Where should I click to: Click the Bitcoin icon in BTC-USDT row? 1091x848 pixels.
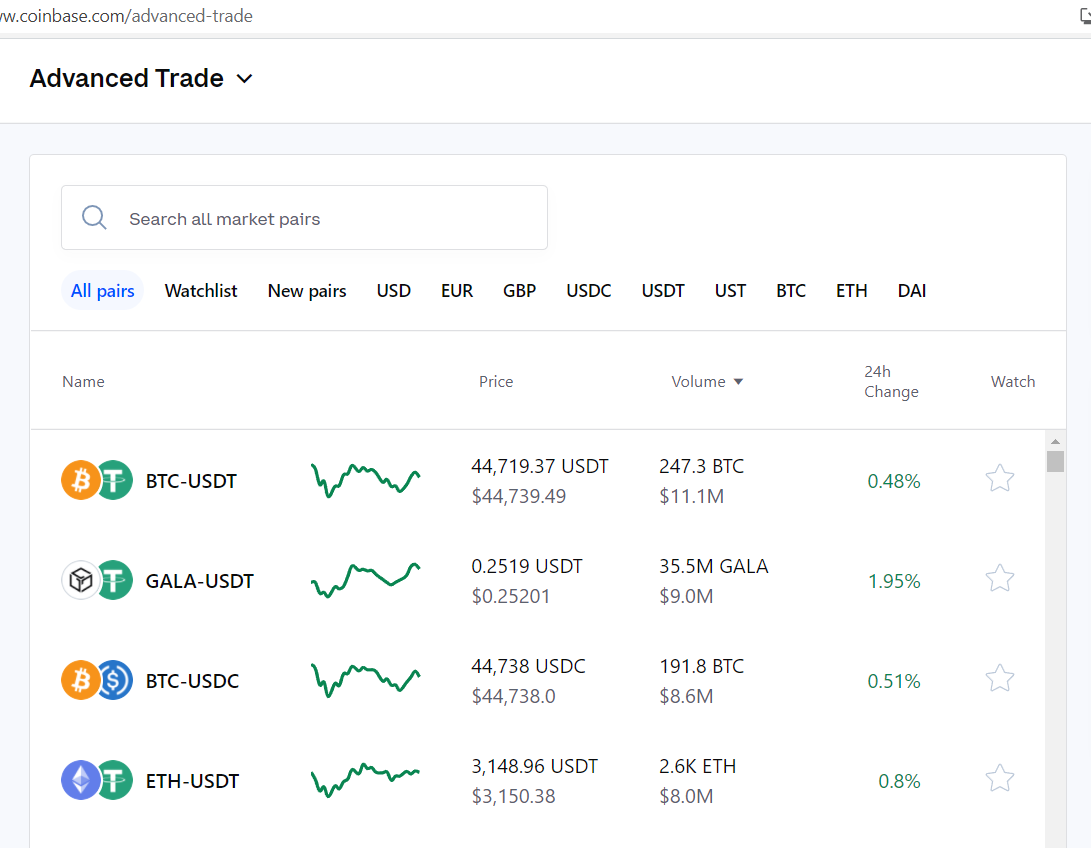pyautogui.click(x=81, y=480)
